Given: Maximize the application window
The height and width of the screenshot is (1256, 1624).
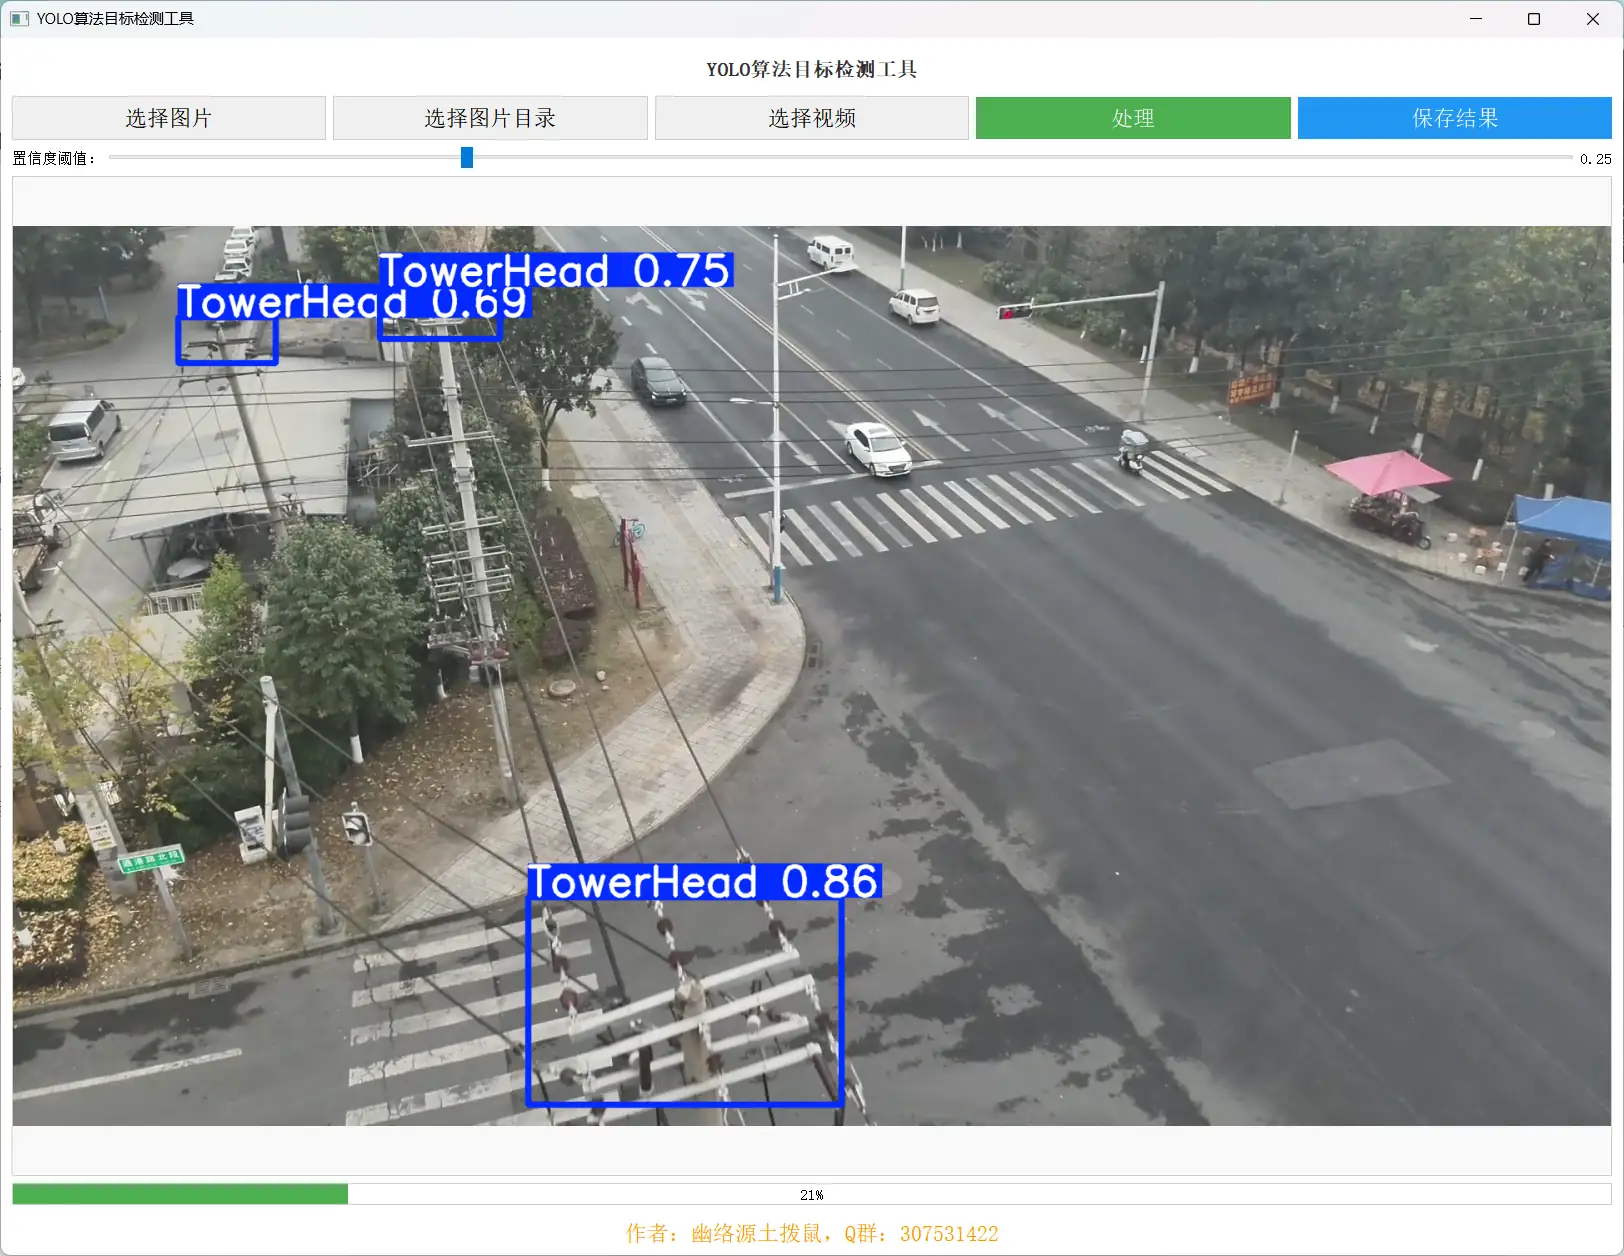Looking at the screenshot, I should tap(1533, 18).
